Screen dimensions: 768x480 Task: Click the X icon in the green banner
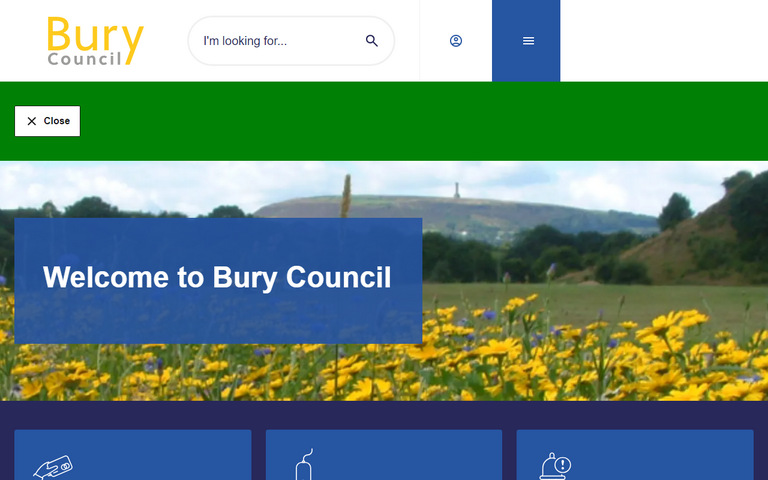click(32, 121)
